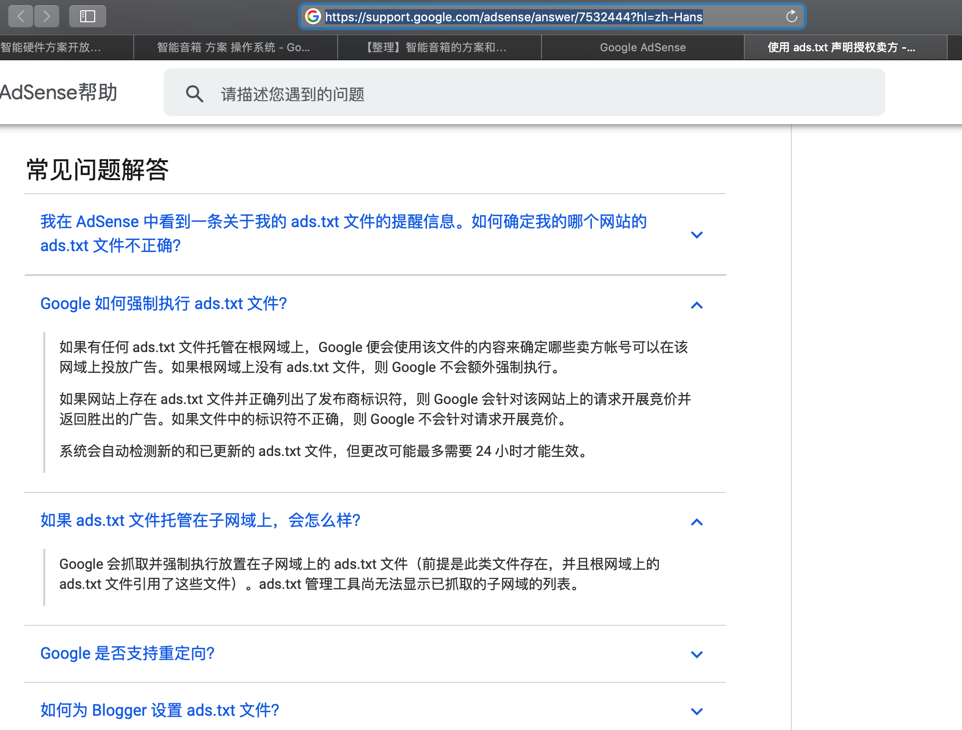Focus the 请描述您遇到的问题 search box
This screenshot has height=730, width=962.
[524, 93]
